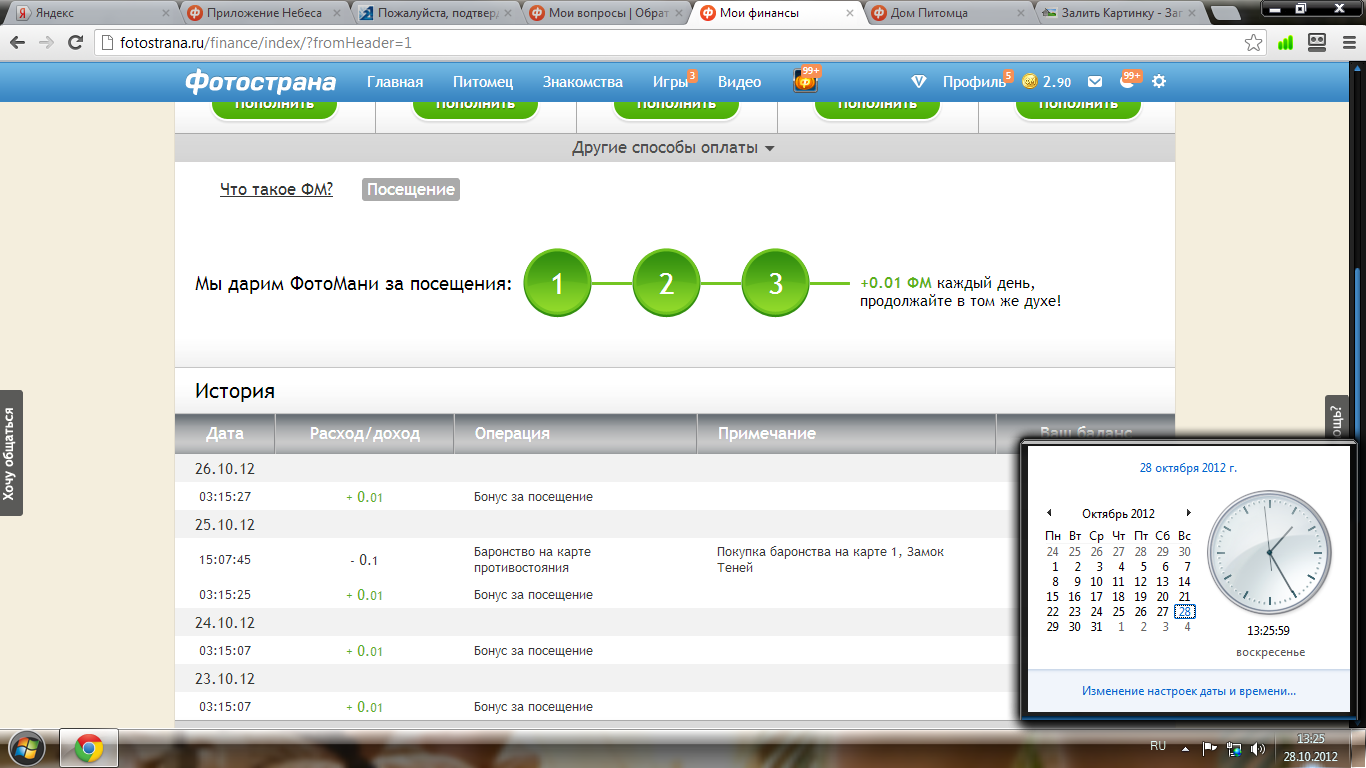Open Питомец in site menu
The width and height of the screenshot is (1366, 768).
(x=483, y=82)
